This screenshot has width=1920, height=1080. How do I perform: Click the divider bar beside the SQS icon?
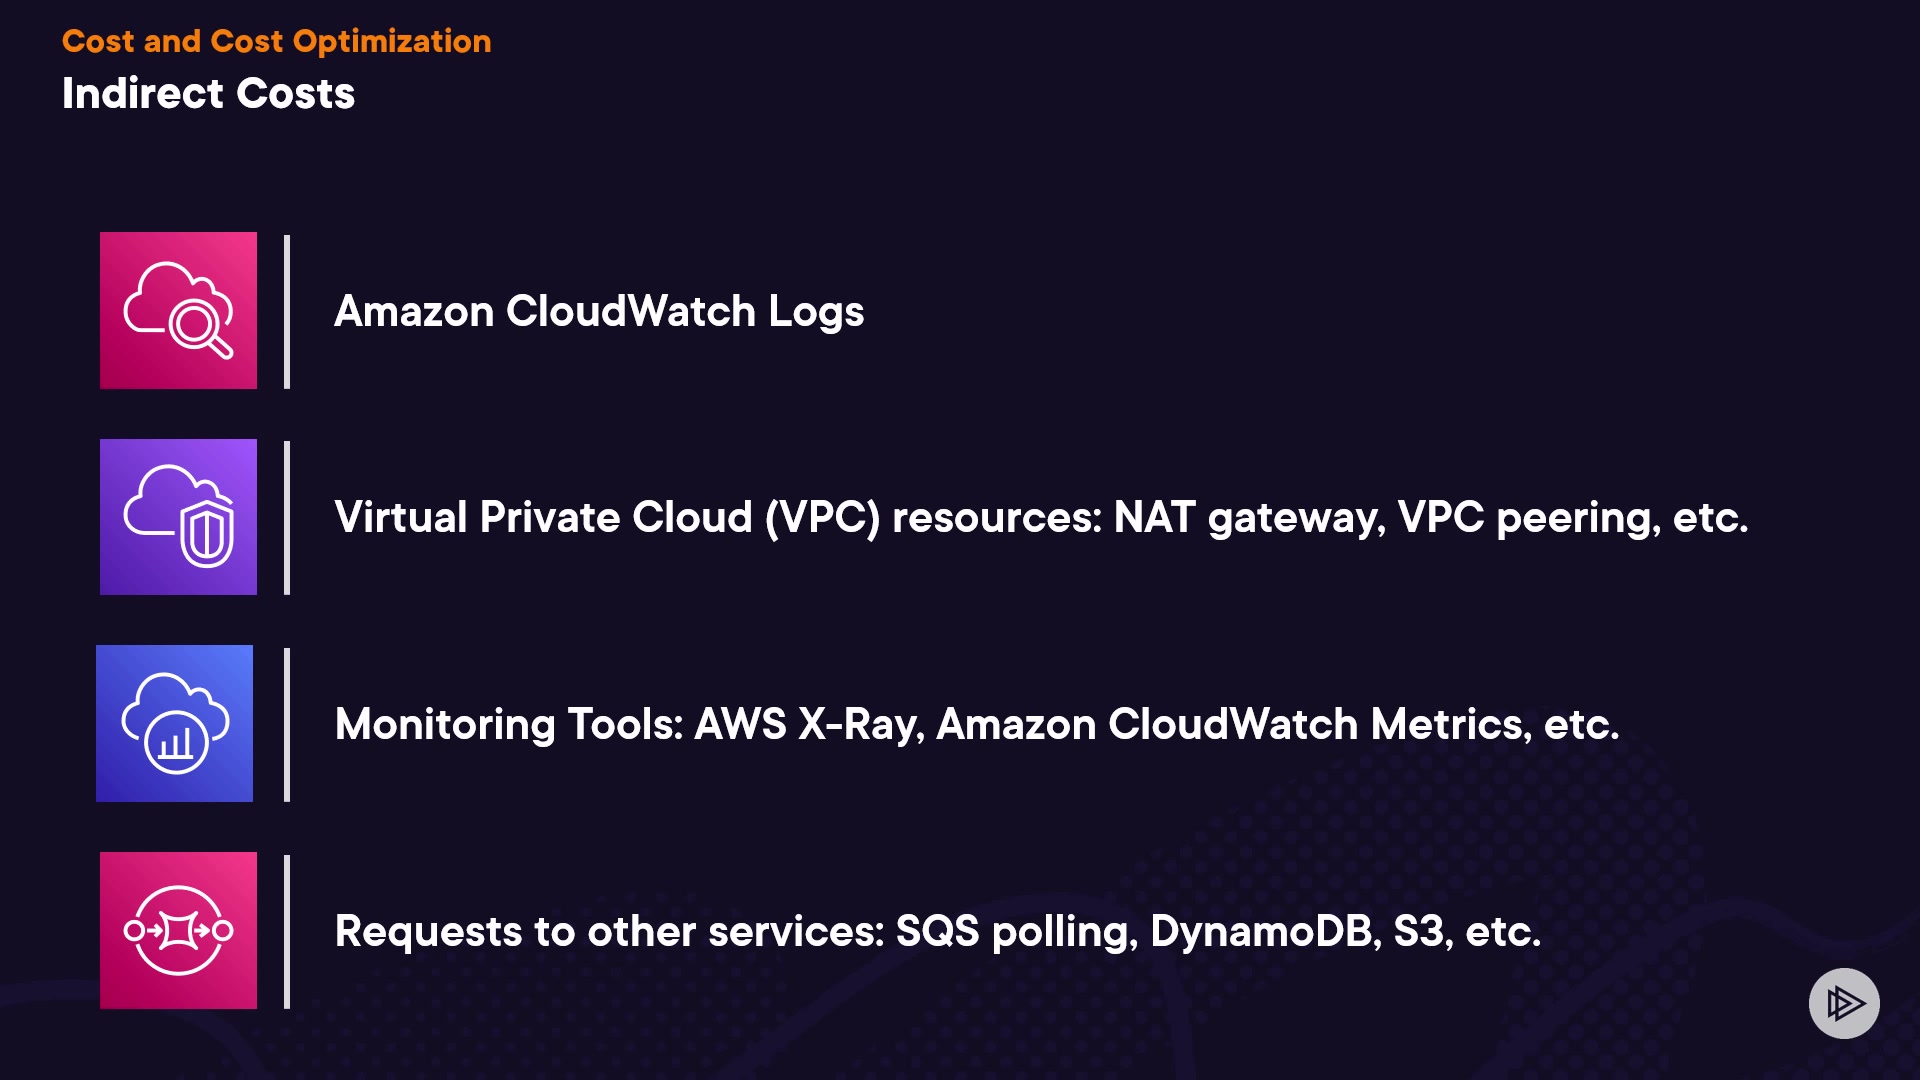point(287,931)
